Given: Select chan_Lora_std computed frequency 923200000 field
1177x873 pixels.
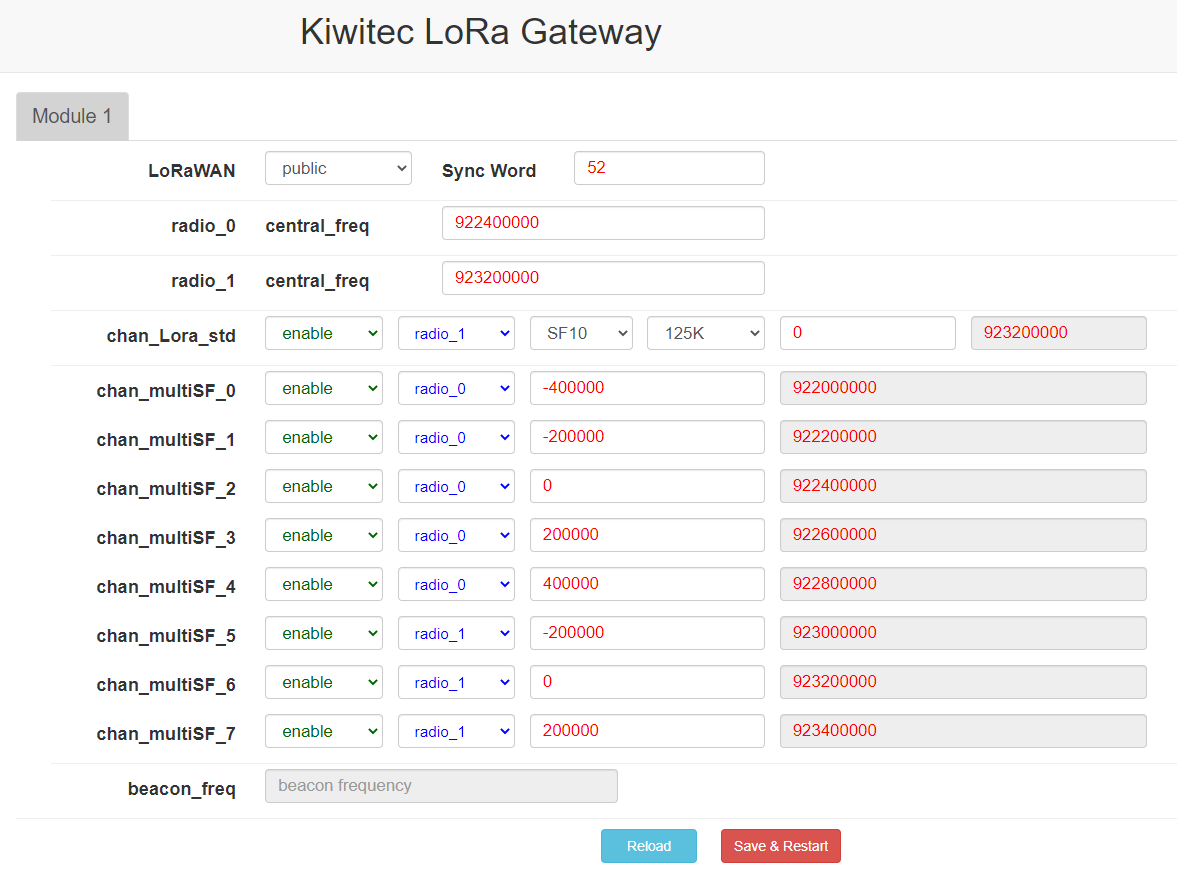Looking at the screenshot, I should click(1058, 333).
